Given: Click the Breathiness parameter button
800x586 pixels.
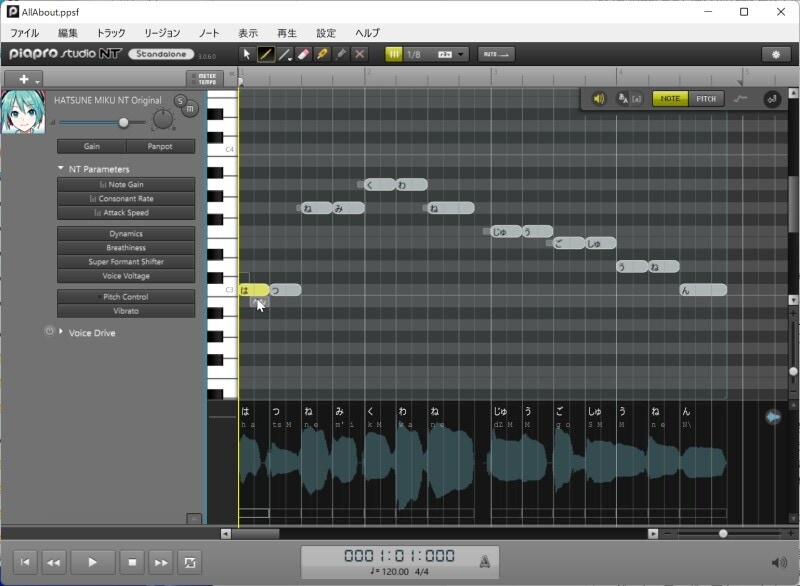Looking at the screenshot, I should tap(126, 248).
